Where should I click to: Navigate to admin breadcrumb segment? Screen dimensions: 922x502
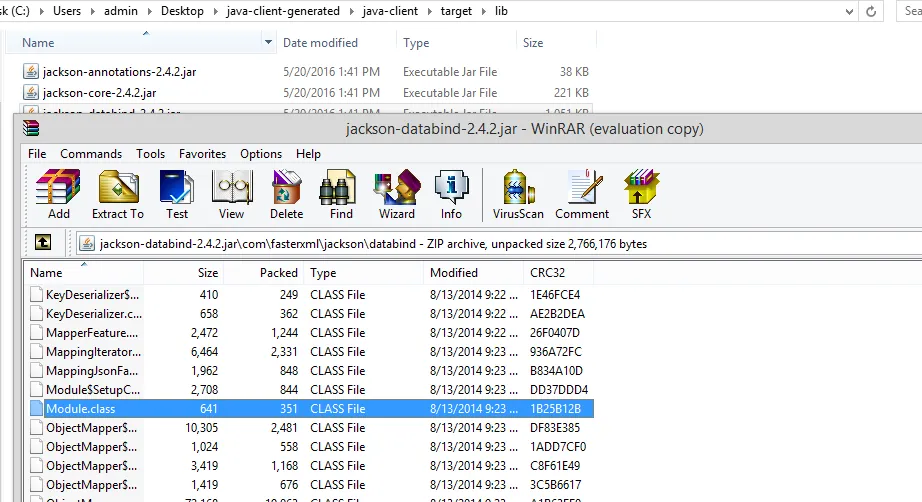pos(121,11)
